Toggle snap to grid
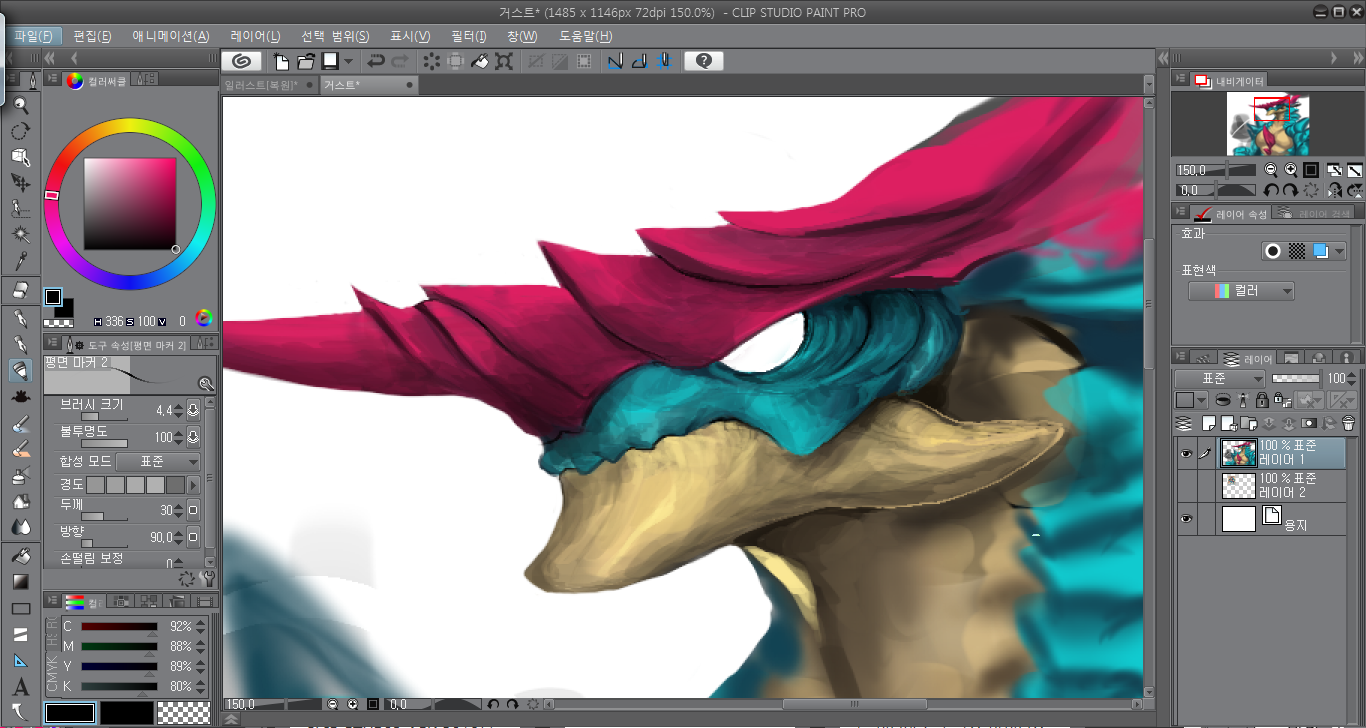 (663, 61)
